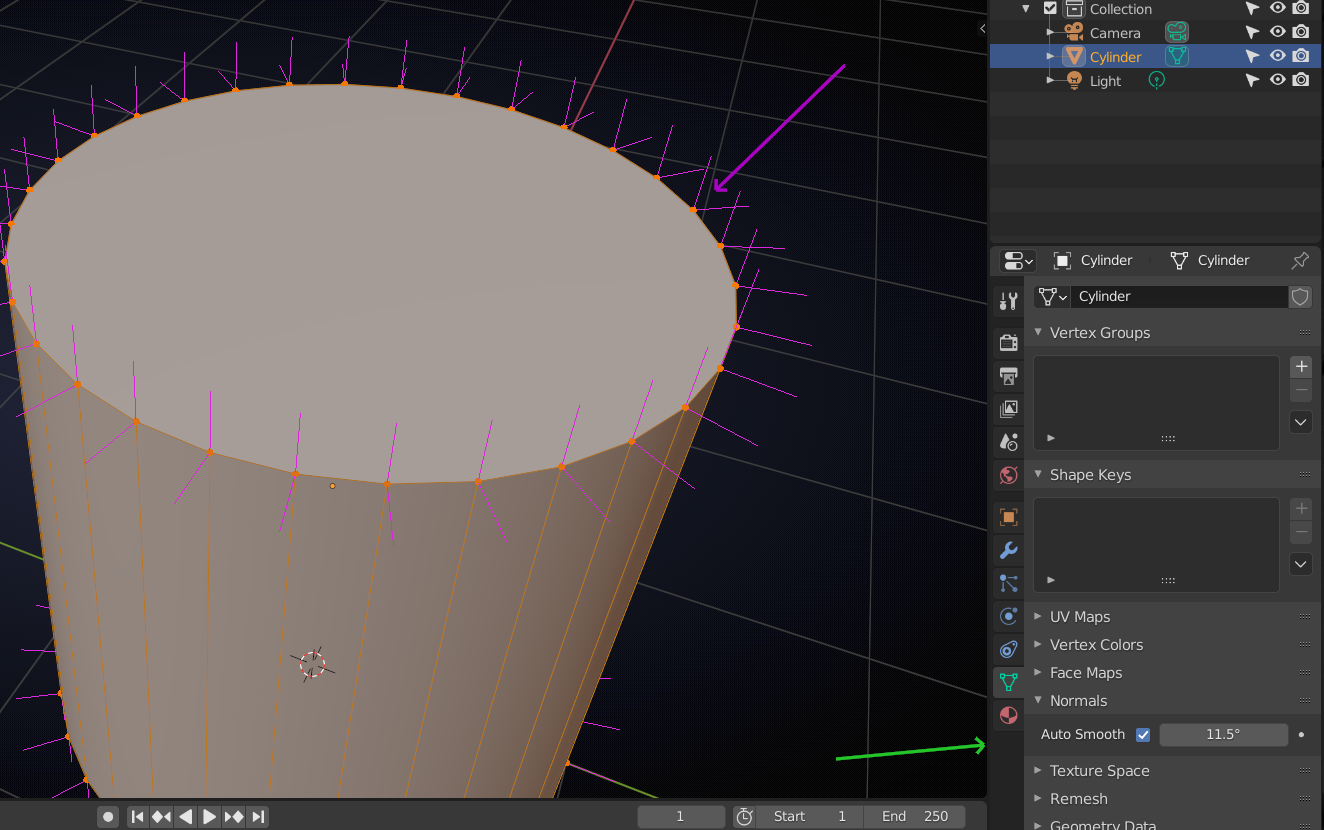Image resolution: width=1324 pixels, height=830 pixels.
Task: Select the Physics Properties tab
Action: click(1008, 616)
